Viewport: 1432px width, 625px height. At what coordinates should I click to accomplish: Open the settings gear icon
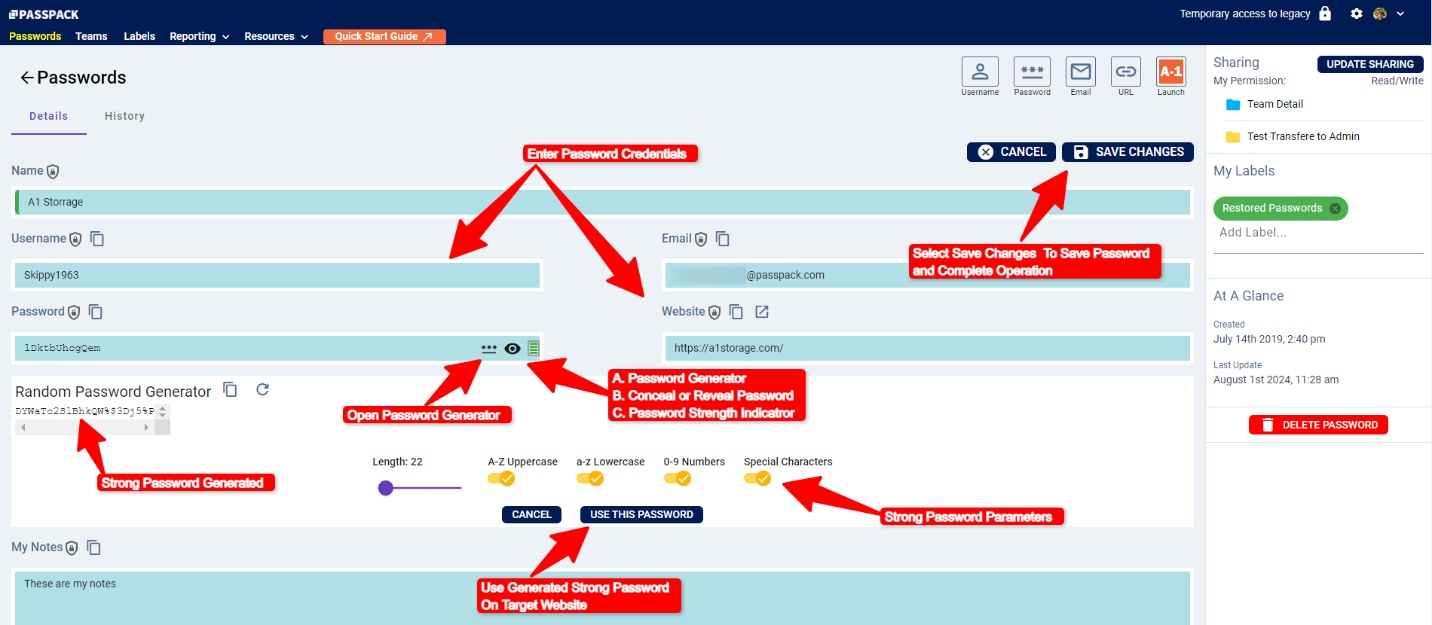1357,14
